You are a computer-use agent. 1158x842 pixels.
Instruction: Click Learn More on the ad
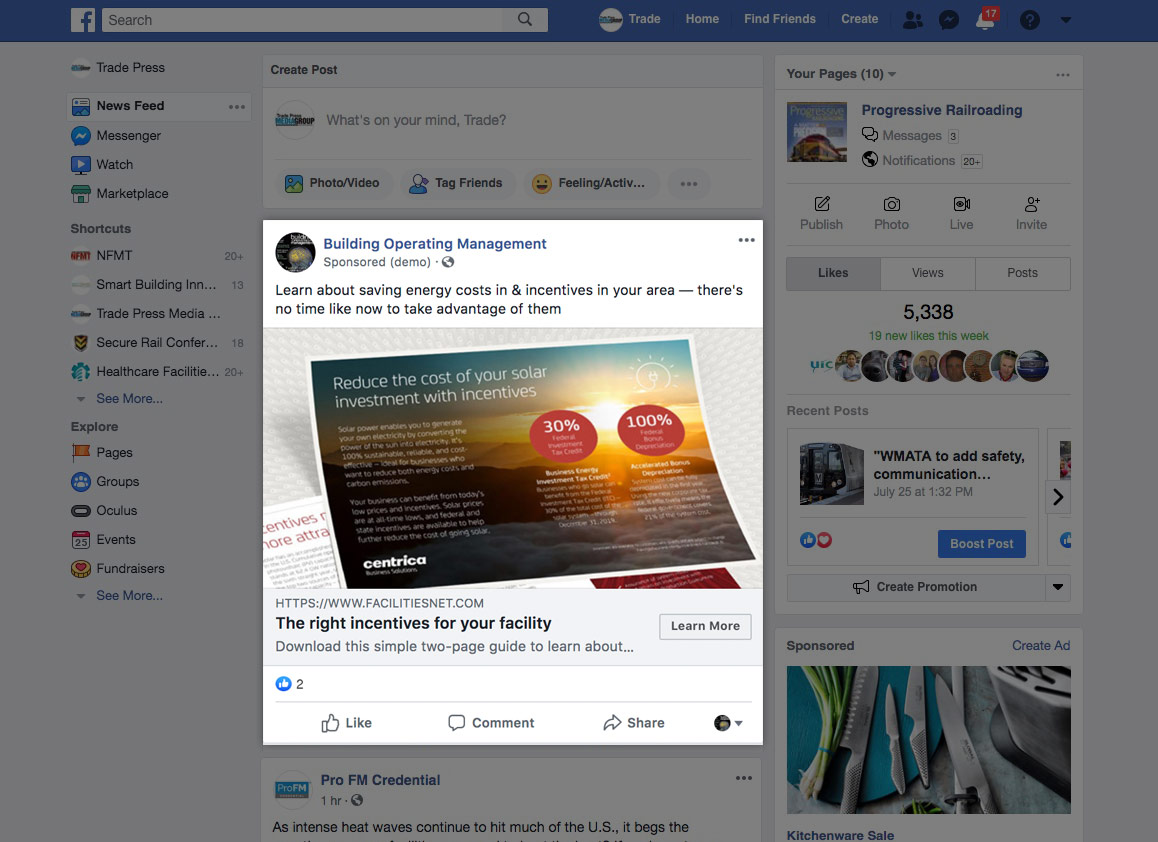[x=705, y=626]
